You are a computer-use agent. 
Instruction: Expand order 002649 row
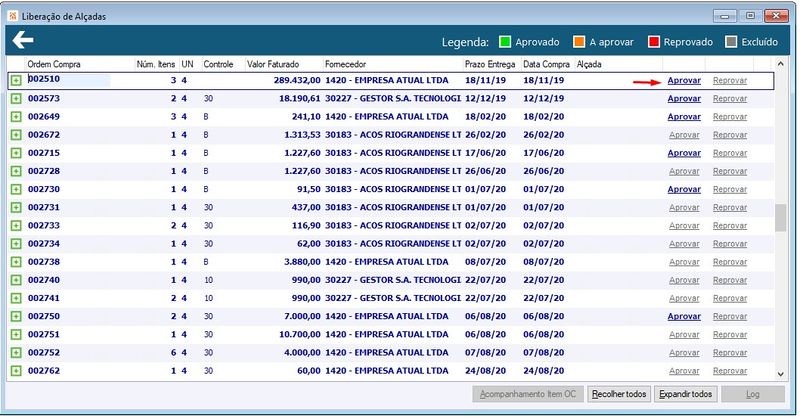(x=16, y=117)
